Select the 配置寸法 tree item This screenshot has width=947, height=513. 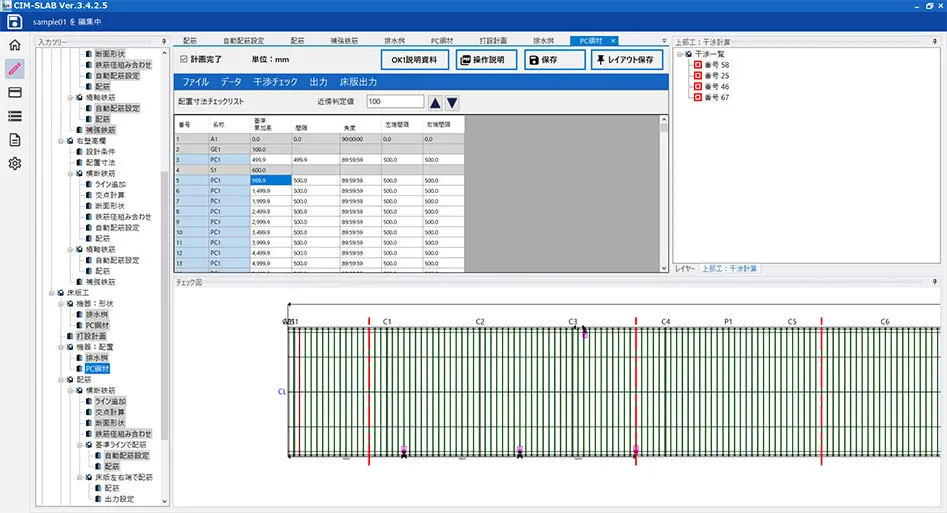point(100,163)
